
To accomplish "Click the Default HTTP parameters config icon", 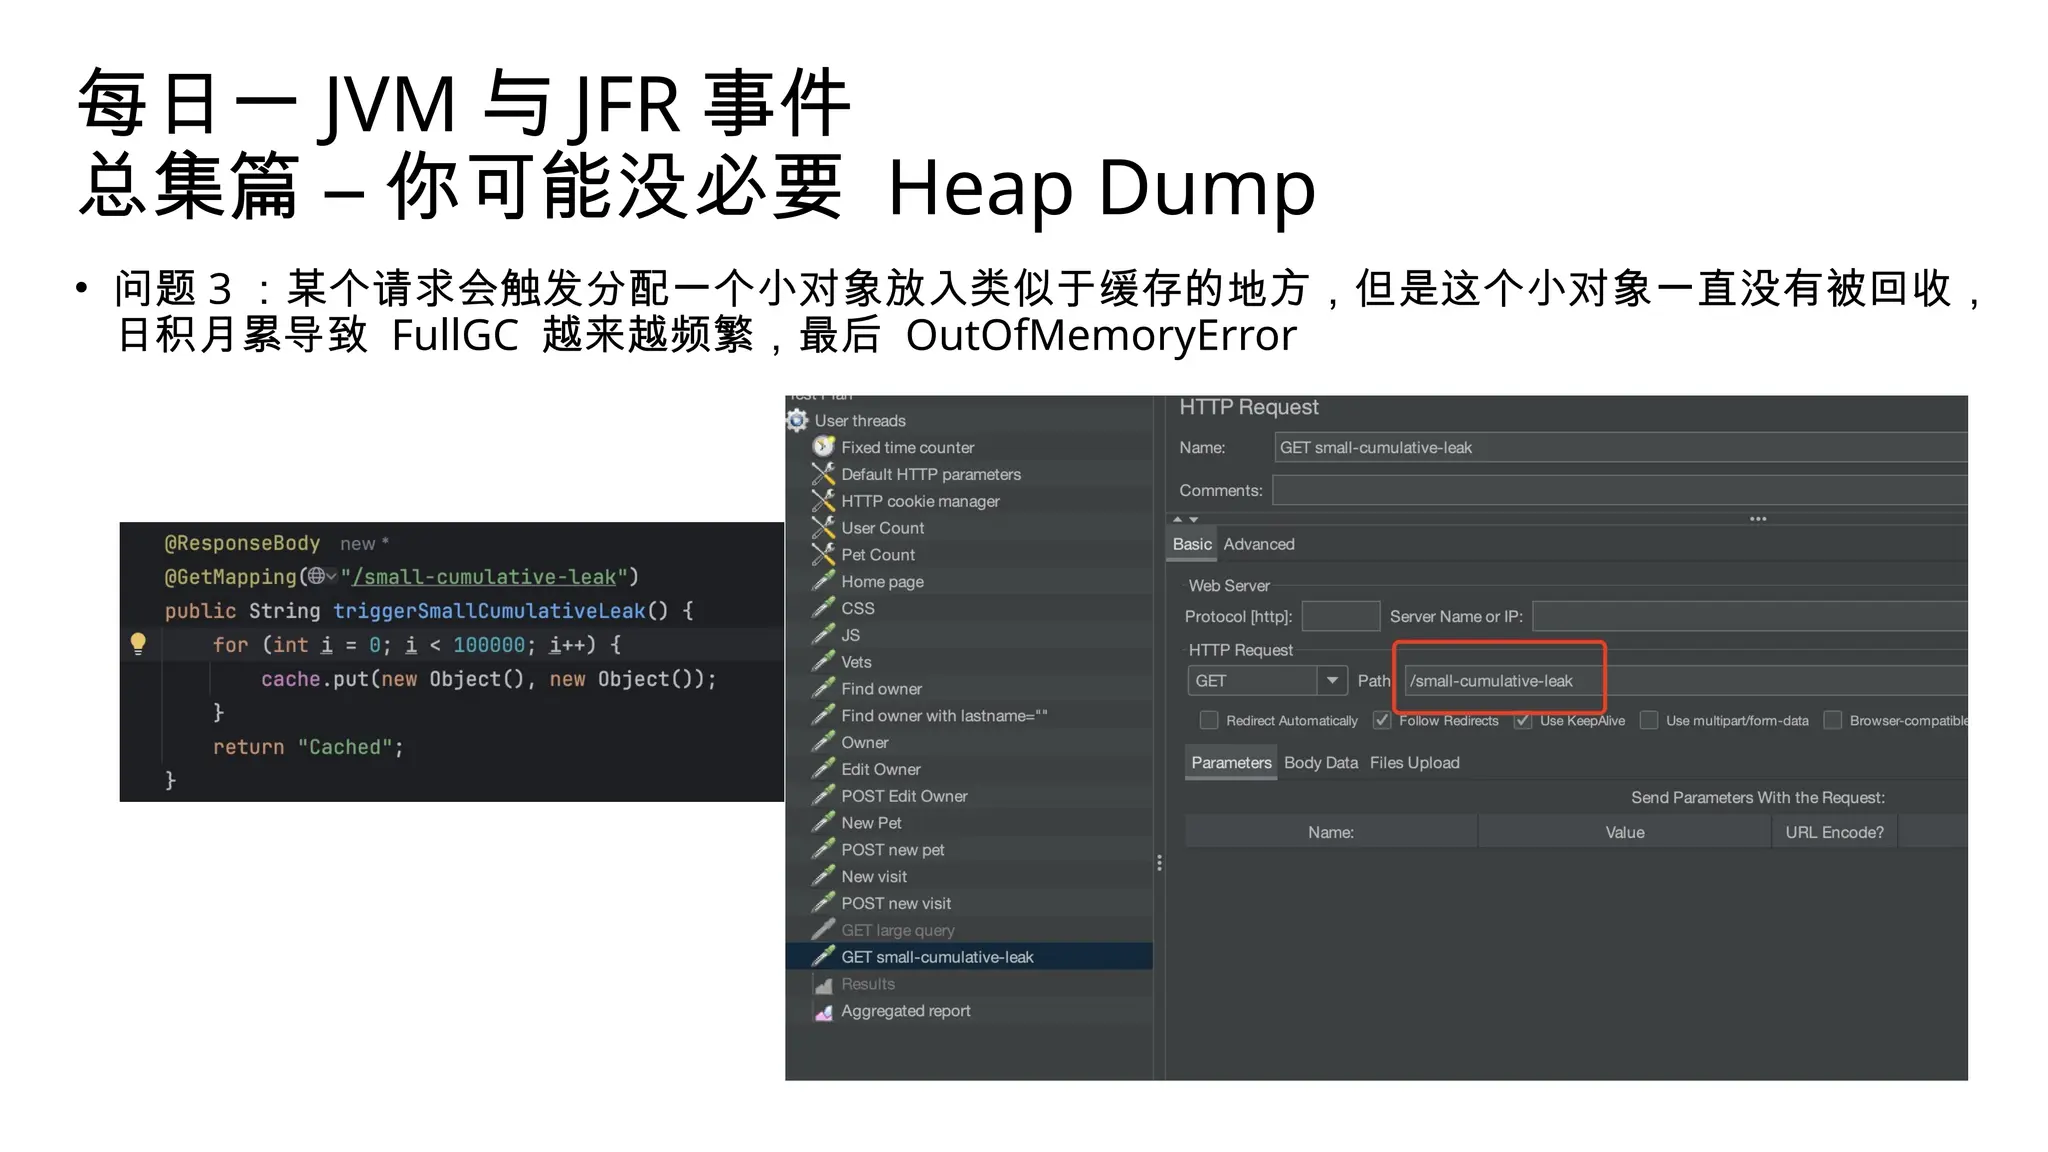I will 823,474.
